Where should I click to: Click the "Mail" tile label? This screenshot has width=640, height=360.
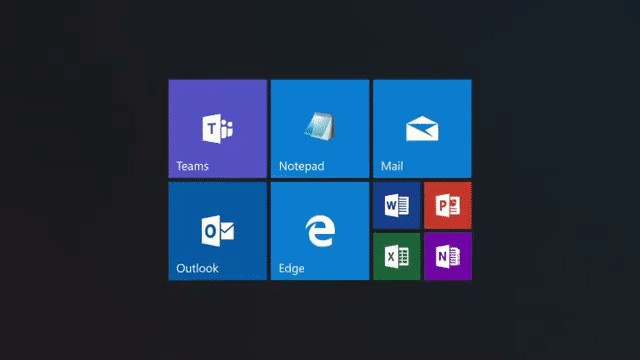click(392, 166)
